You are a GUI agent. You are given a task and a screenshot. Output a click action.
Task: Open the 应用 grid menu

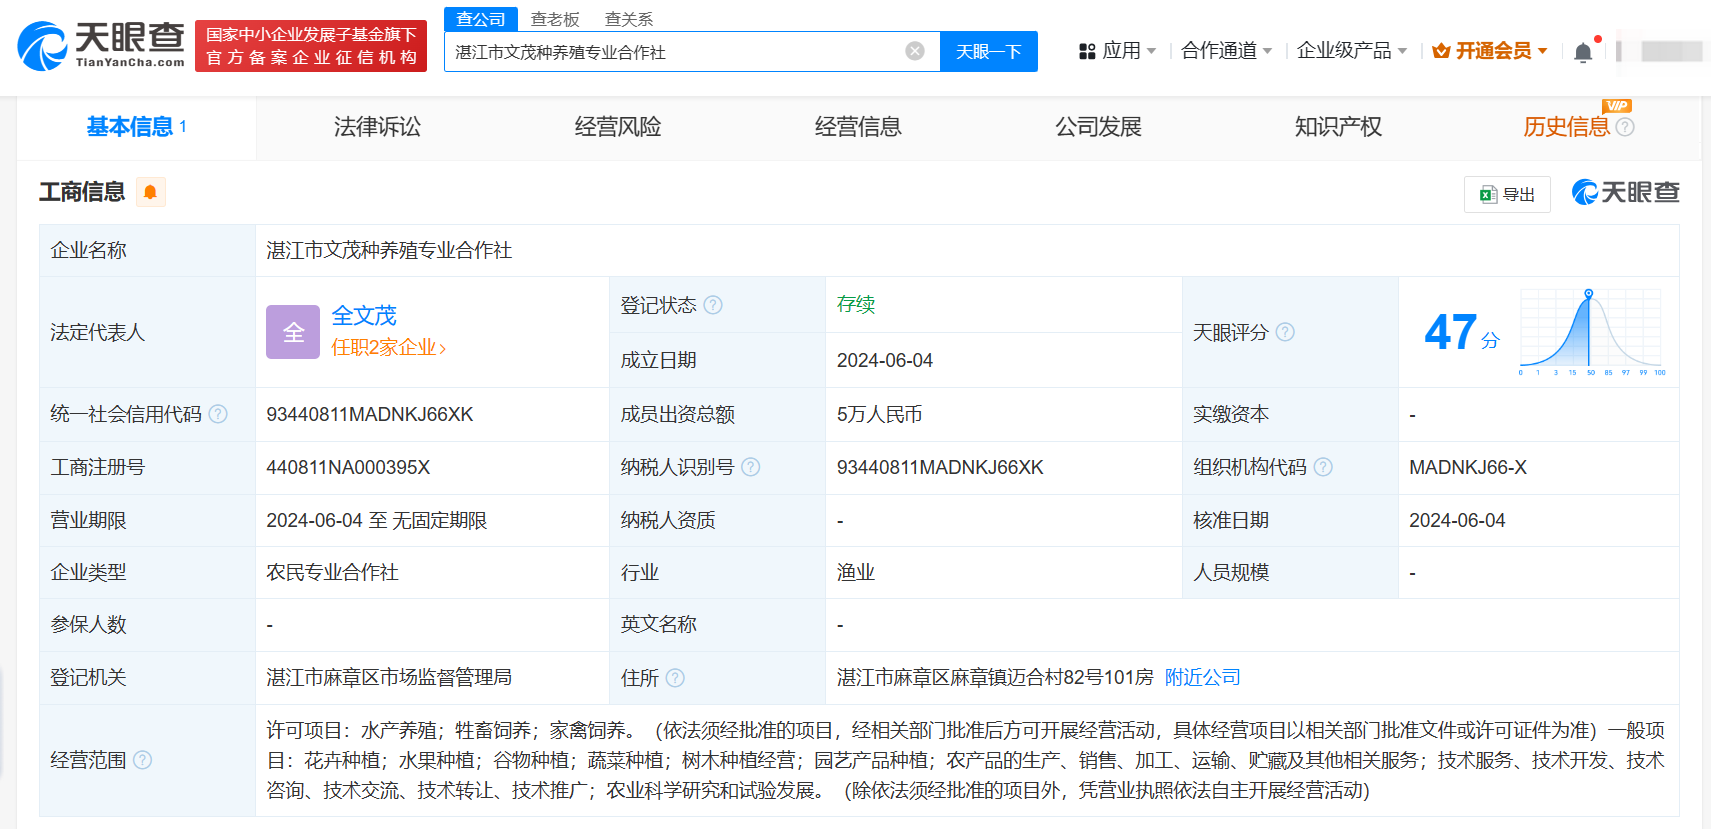[x=1117, y=51]
